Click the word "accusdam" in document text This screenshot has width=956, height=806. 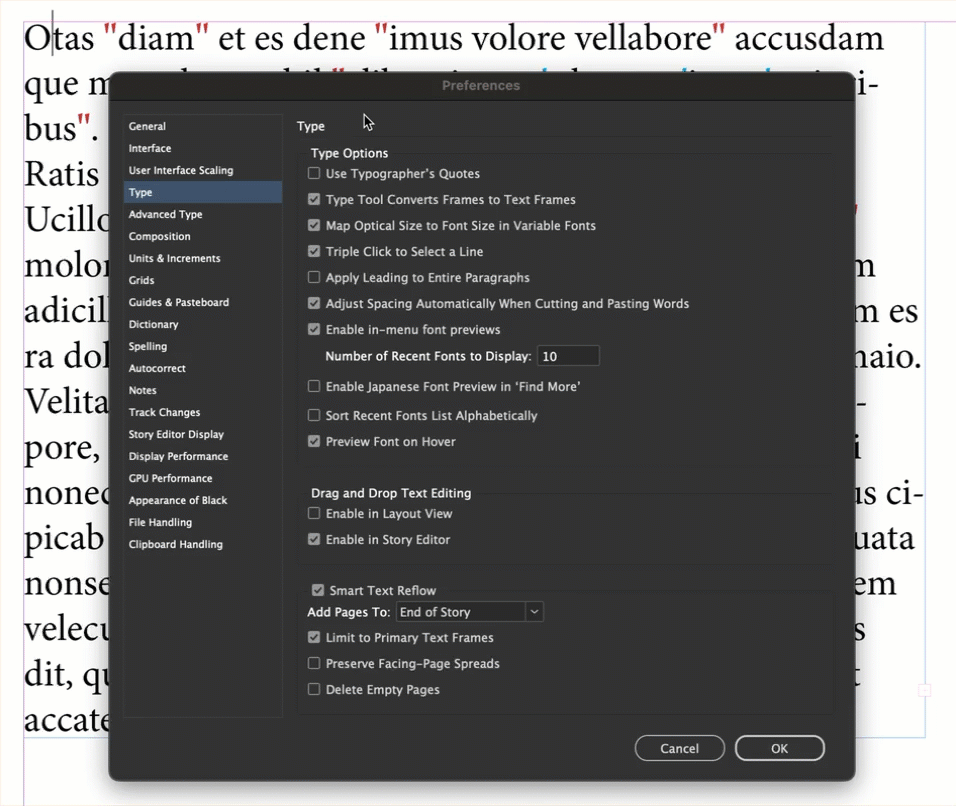pos(808,38)
